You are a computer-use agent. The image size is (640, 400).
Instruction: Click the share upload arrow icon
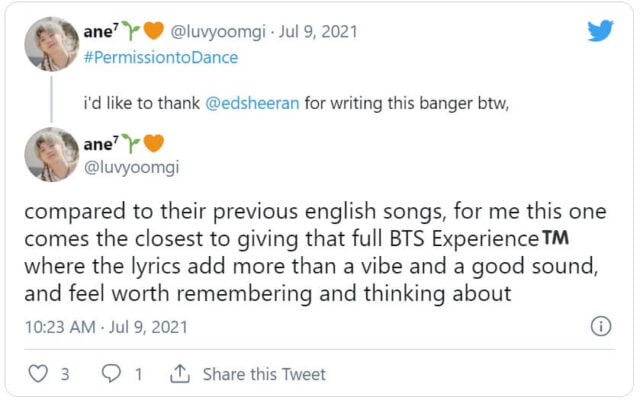point(180,374)
